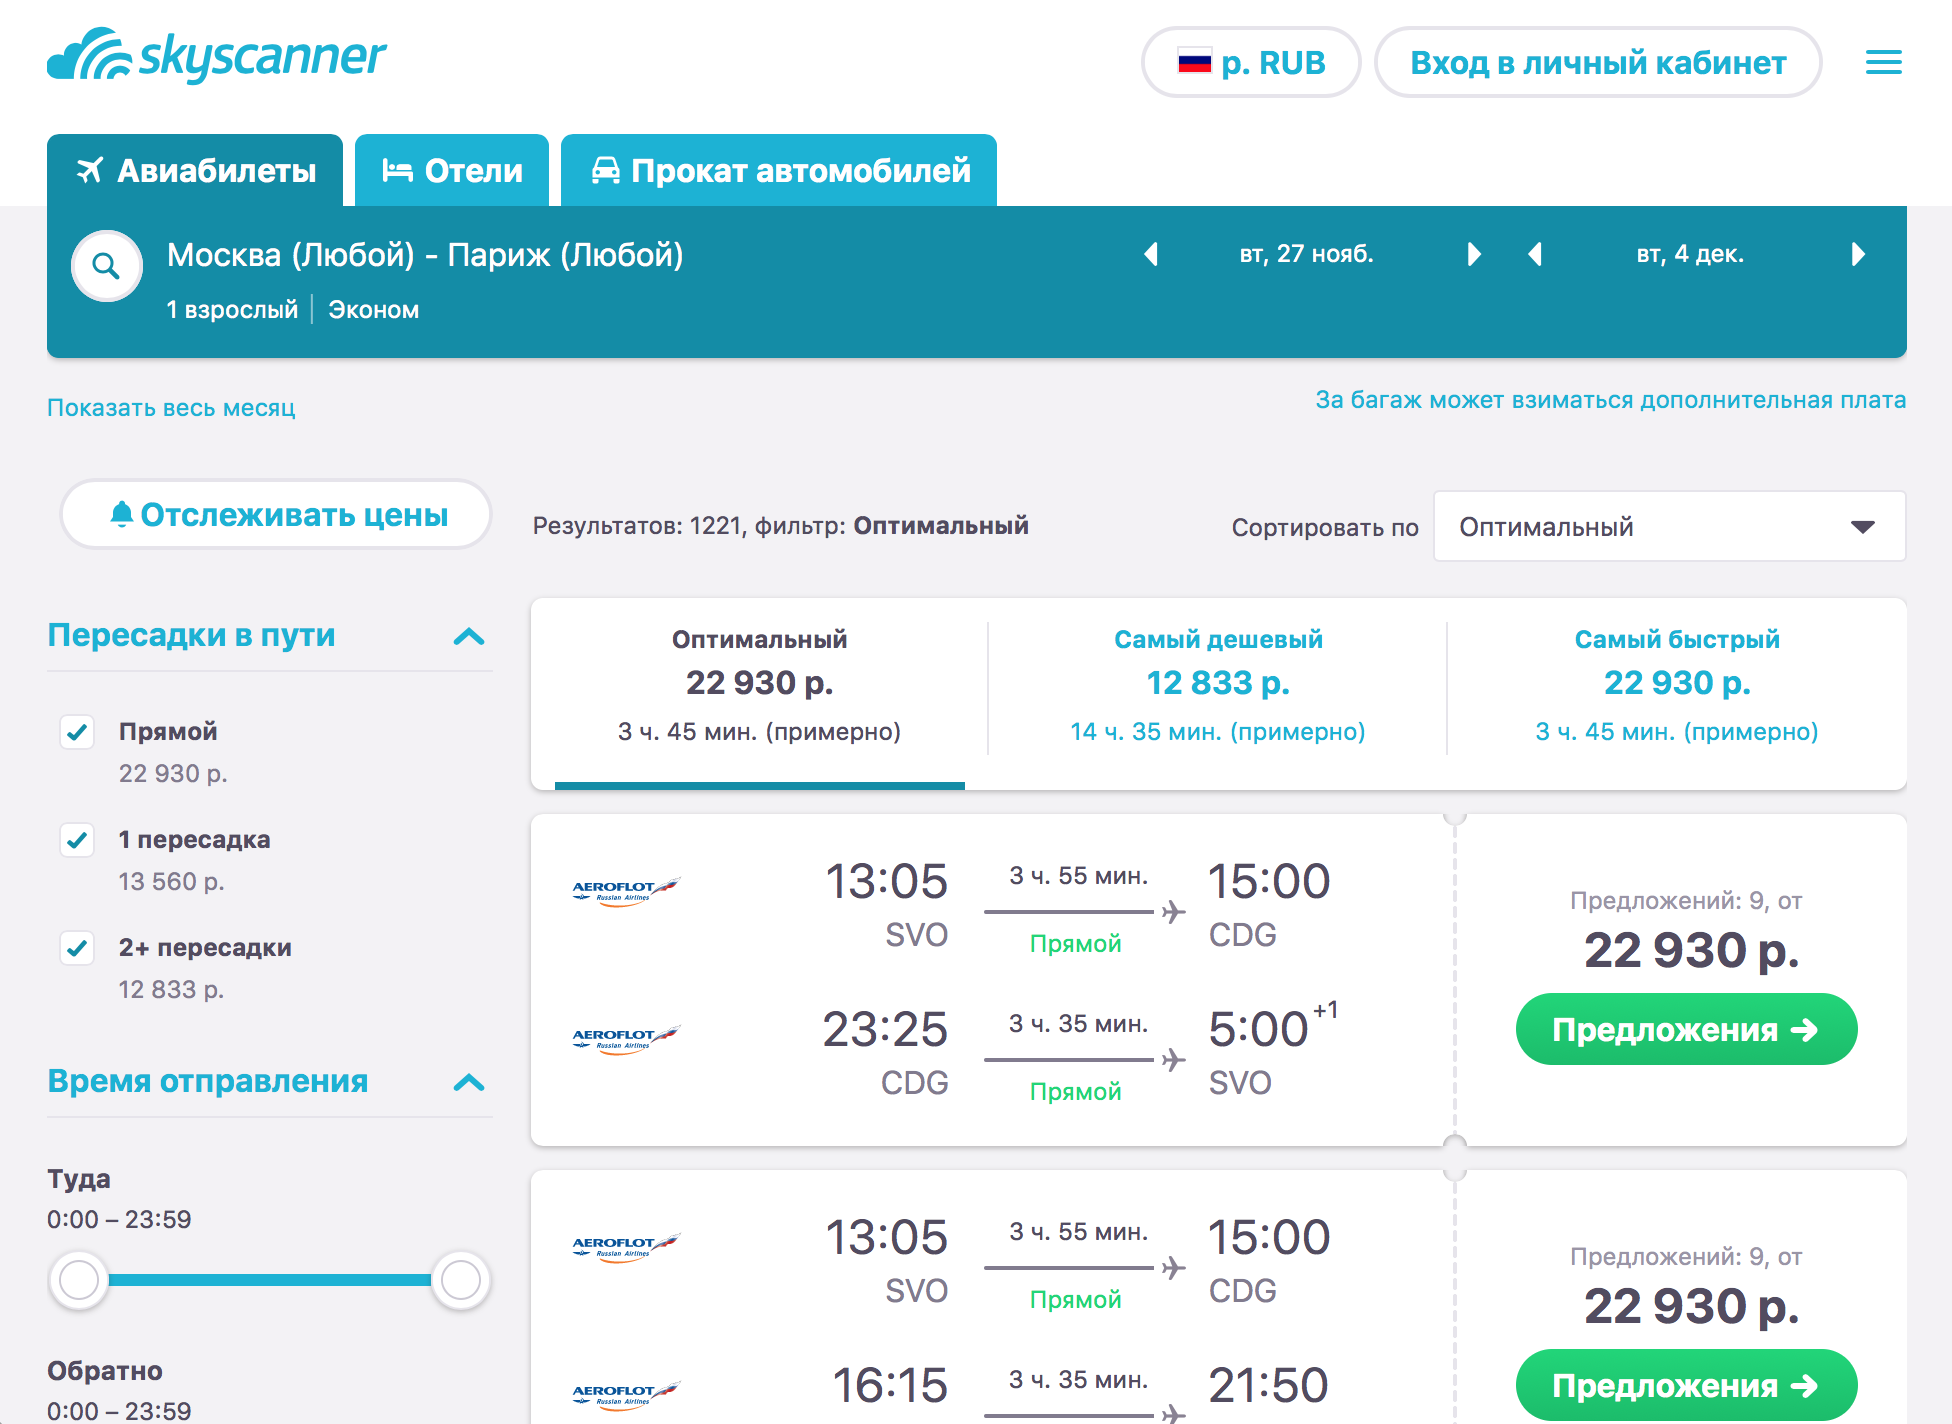The width and height of the screenshot is (1952, 1424).
Task: Open the Сортировать по dropdown
Action: [1669, 526]
